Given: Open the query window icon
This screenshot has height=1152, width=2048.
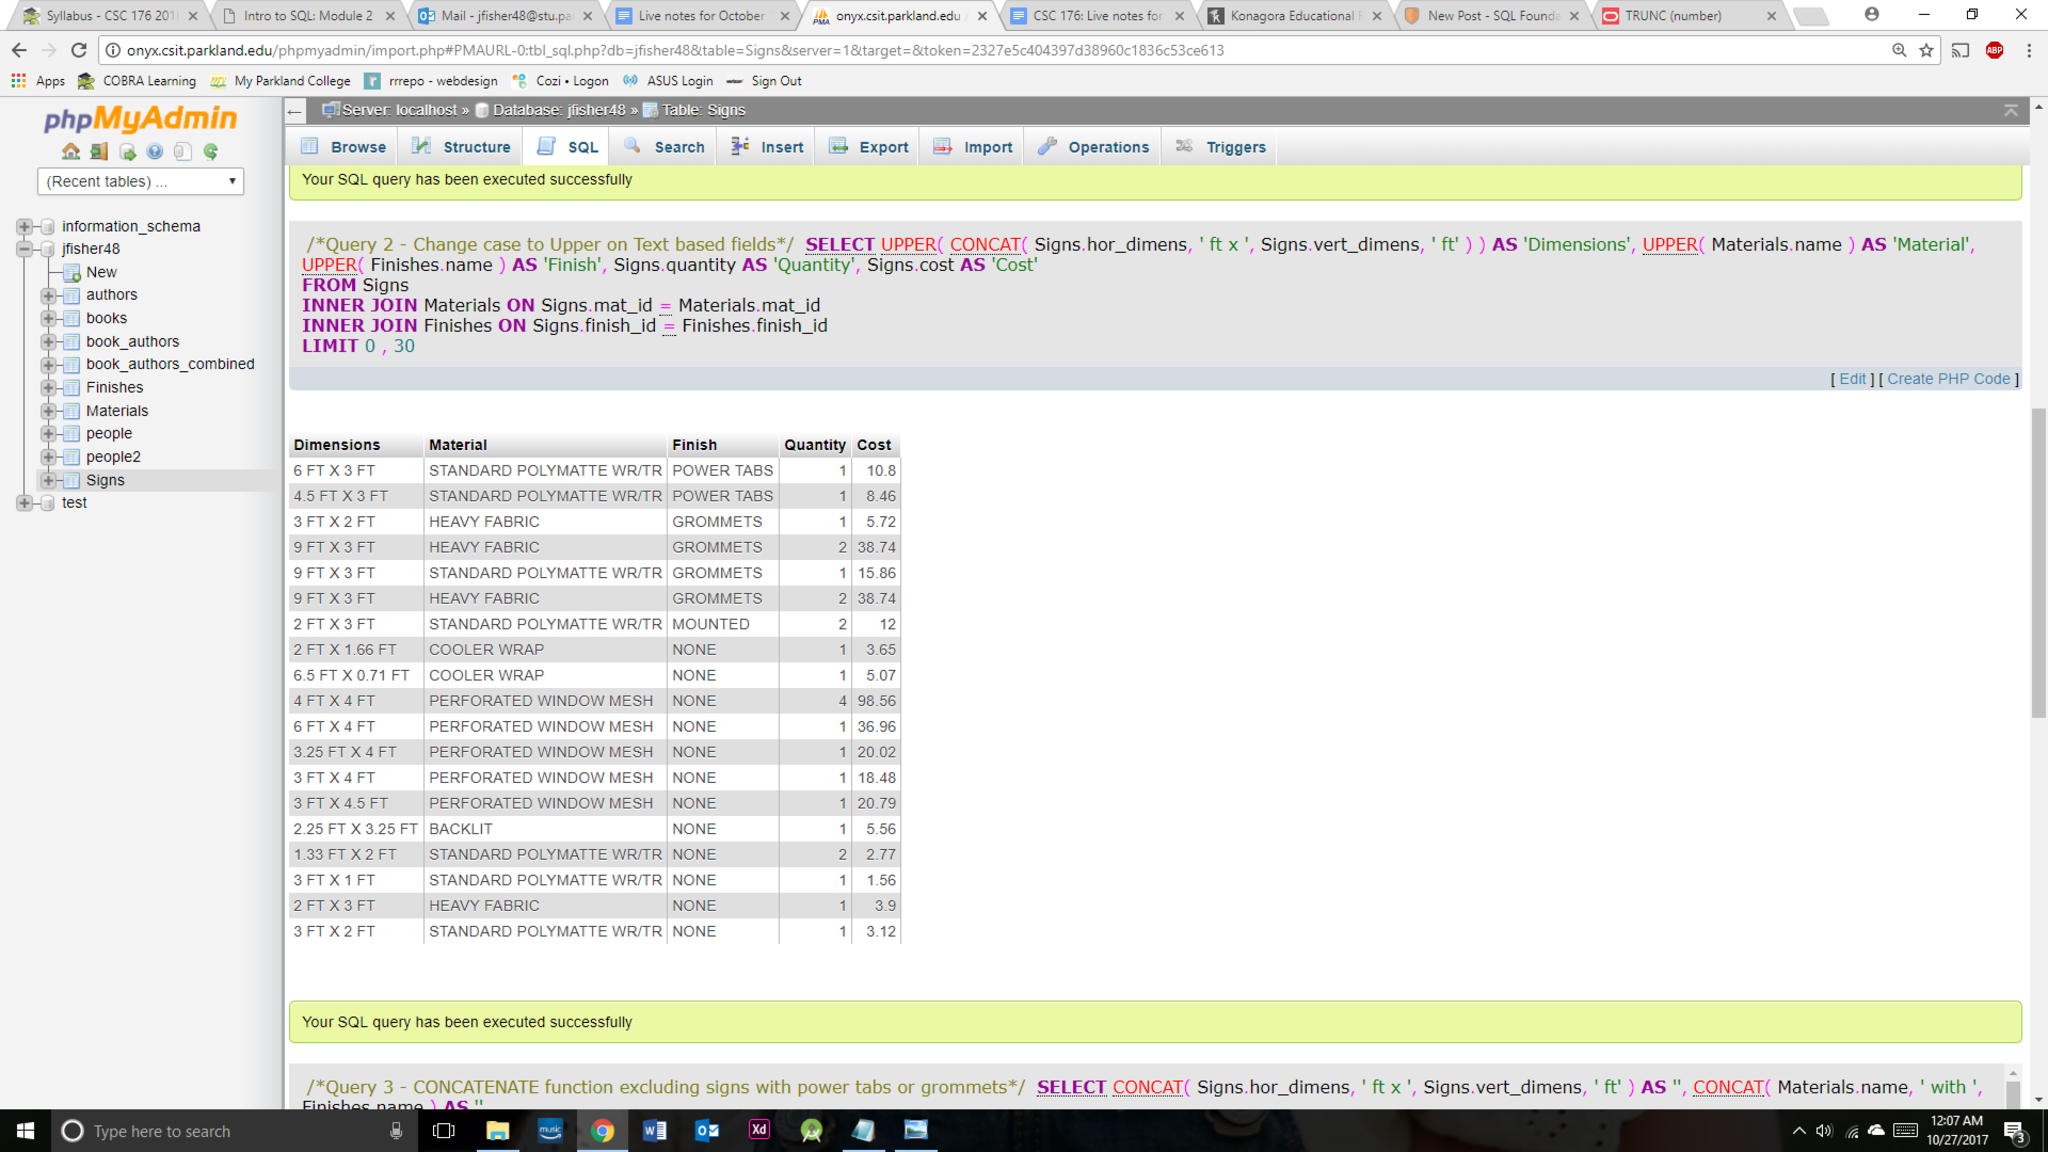Looking at the screenshot, I should coord(127,152).
